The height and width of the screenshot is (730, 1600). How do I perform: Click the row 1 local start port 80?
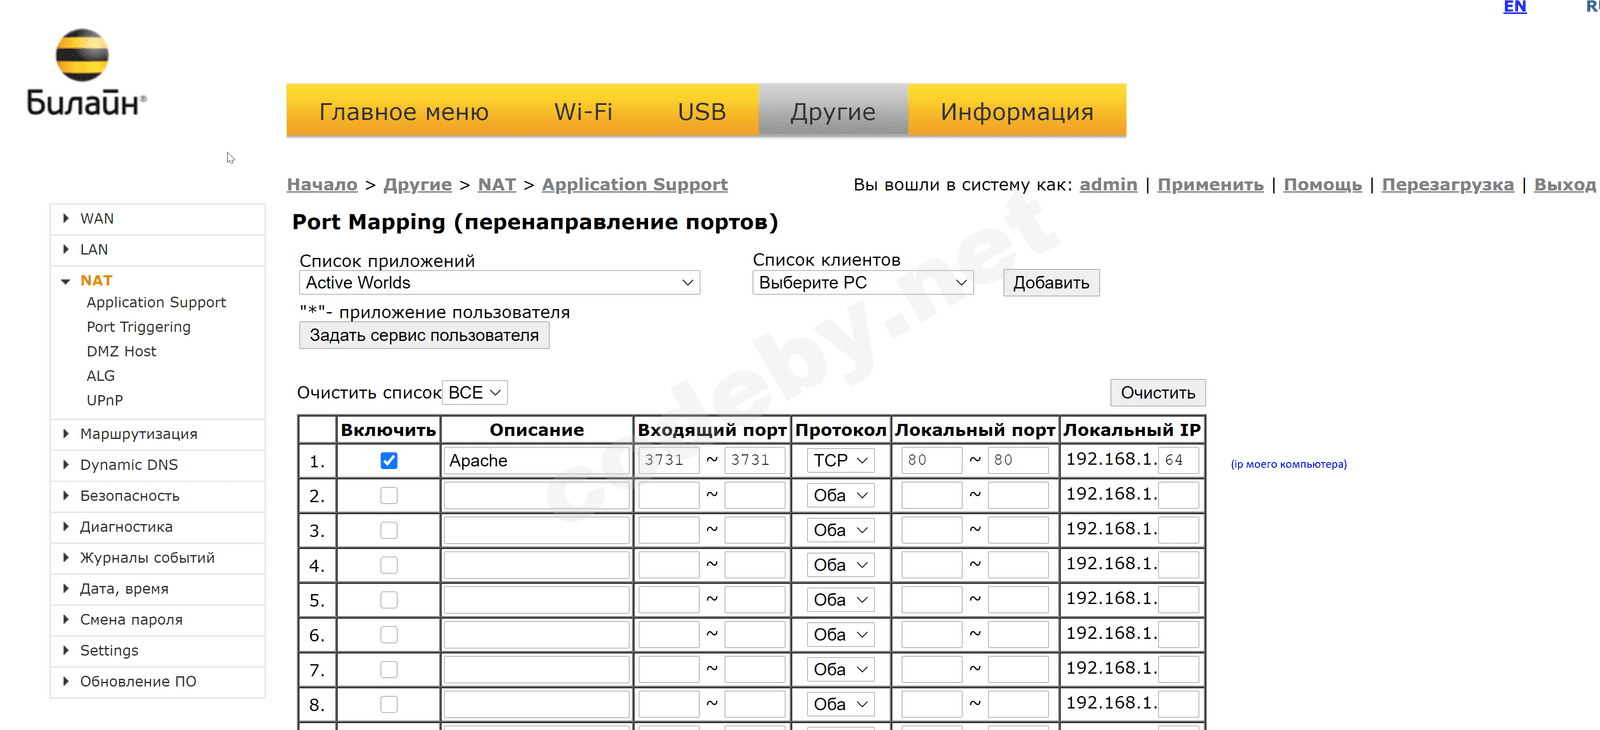click(x=932, y=460)
